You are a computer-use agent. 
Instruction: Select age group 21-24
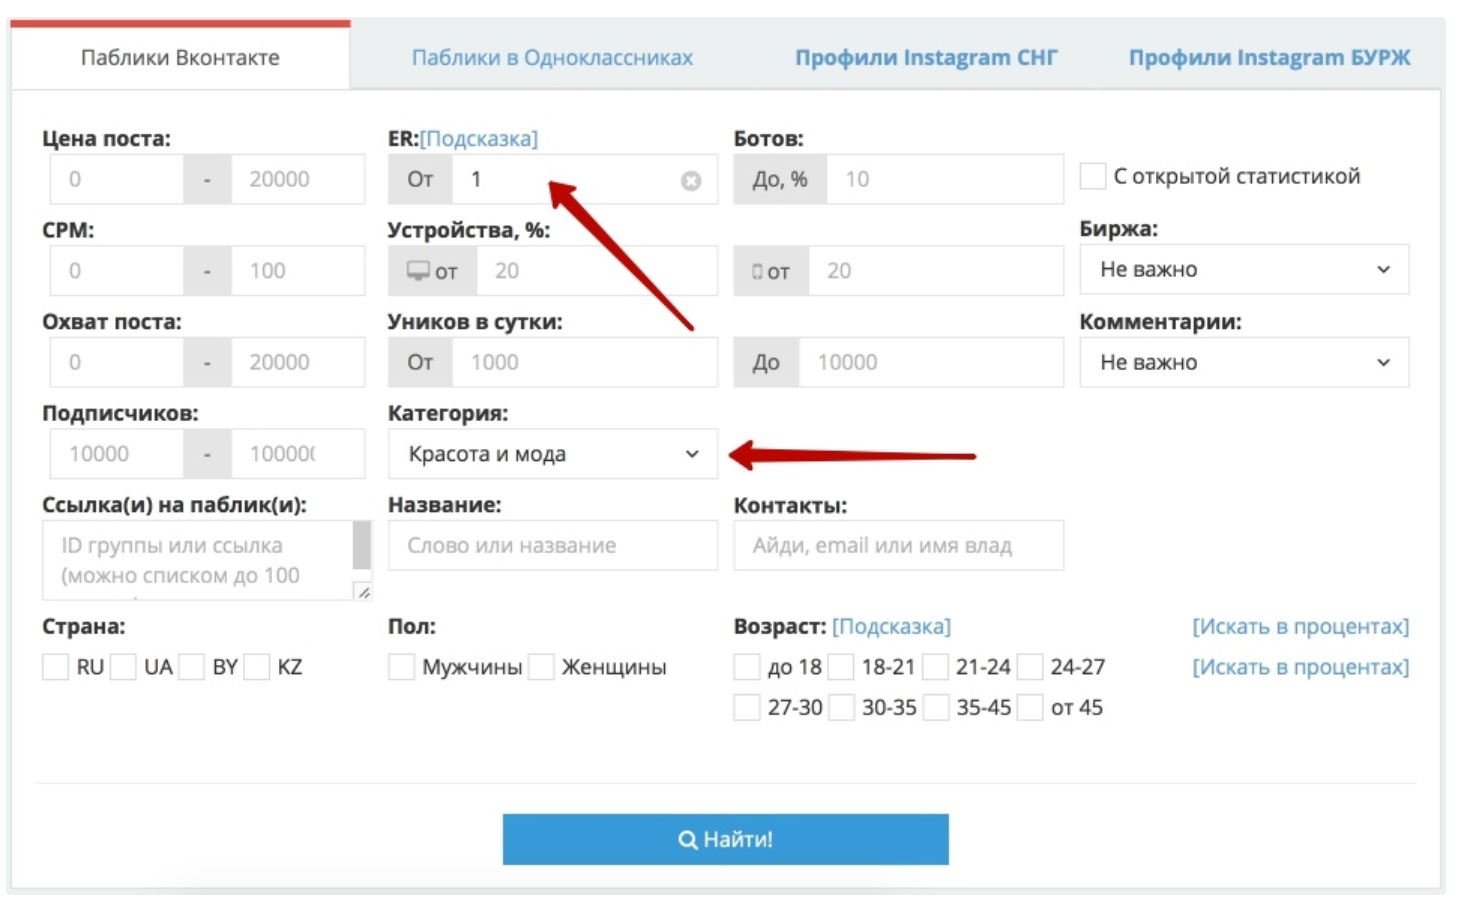click(x=935, y=667)
